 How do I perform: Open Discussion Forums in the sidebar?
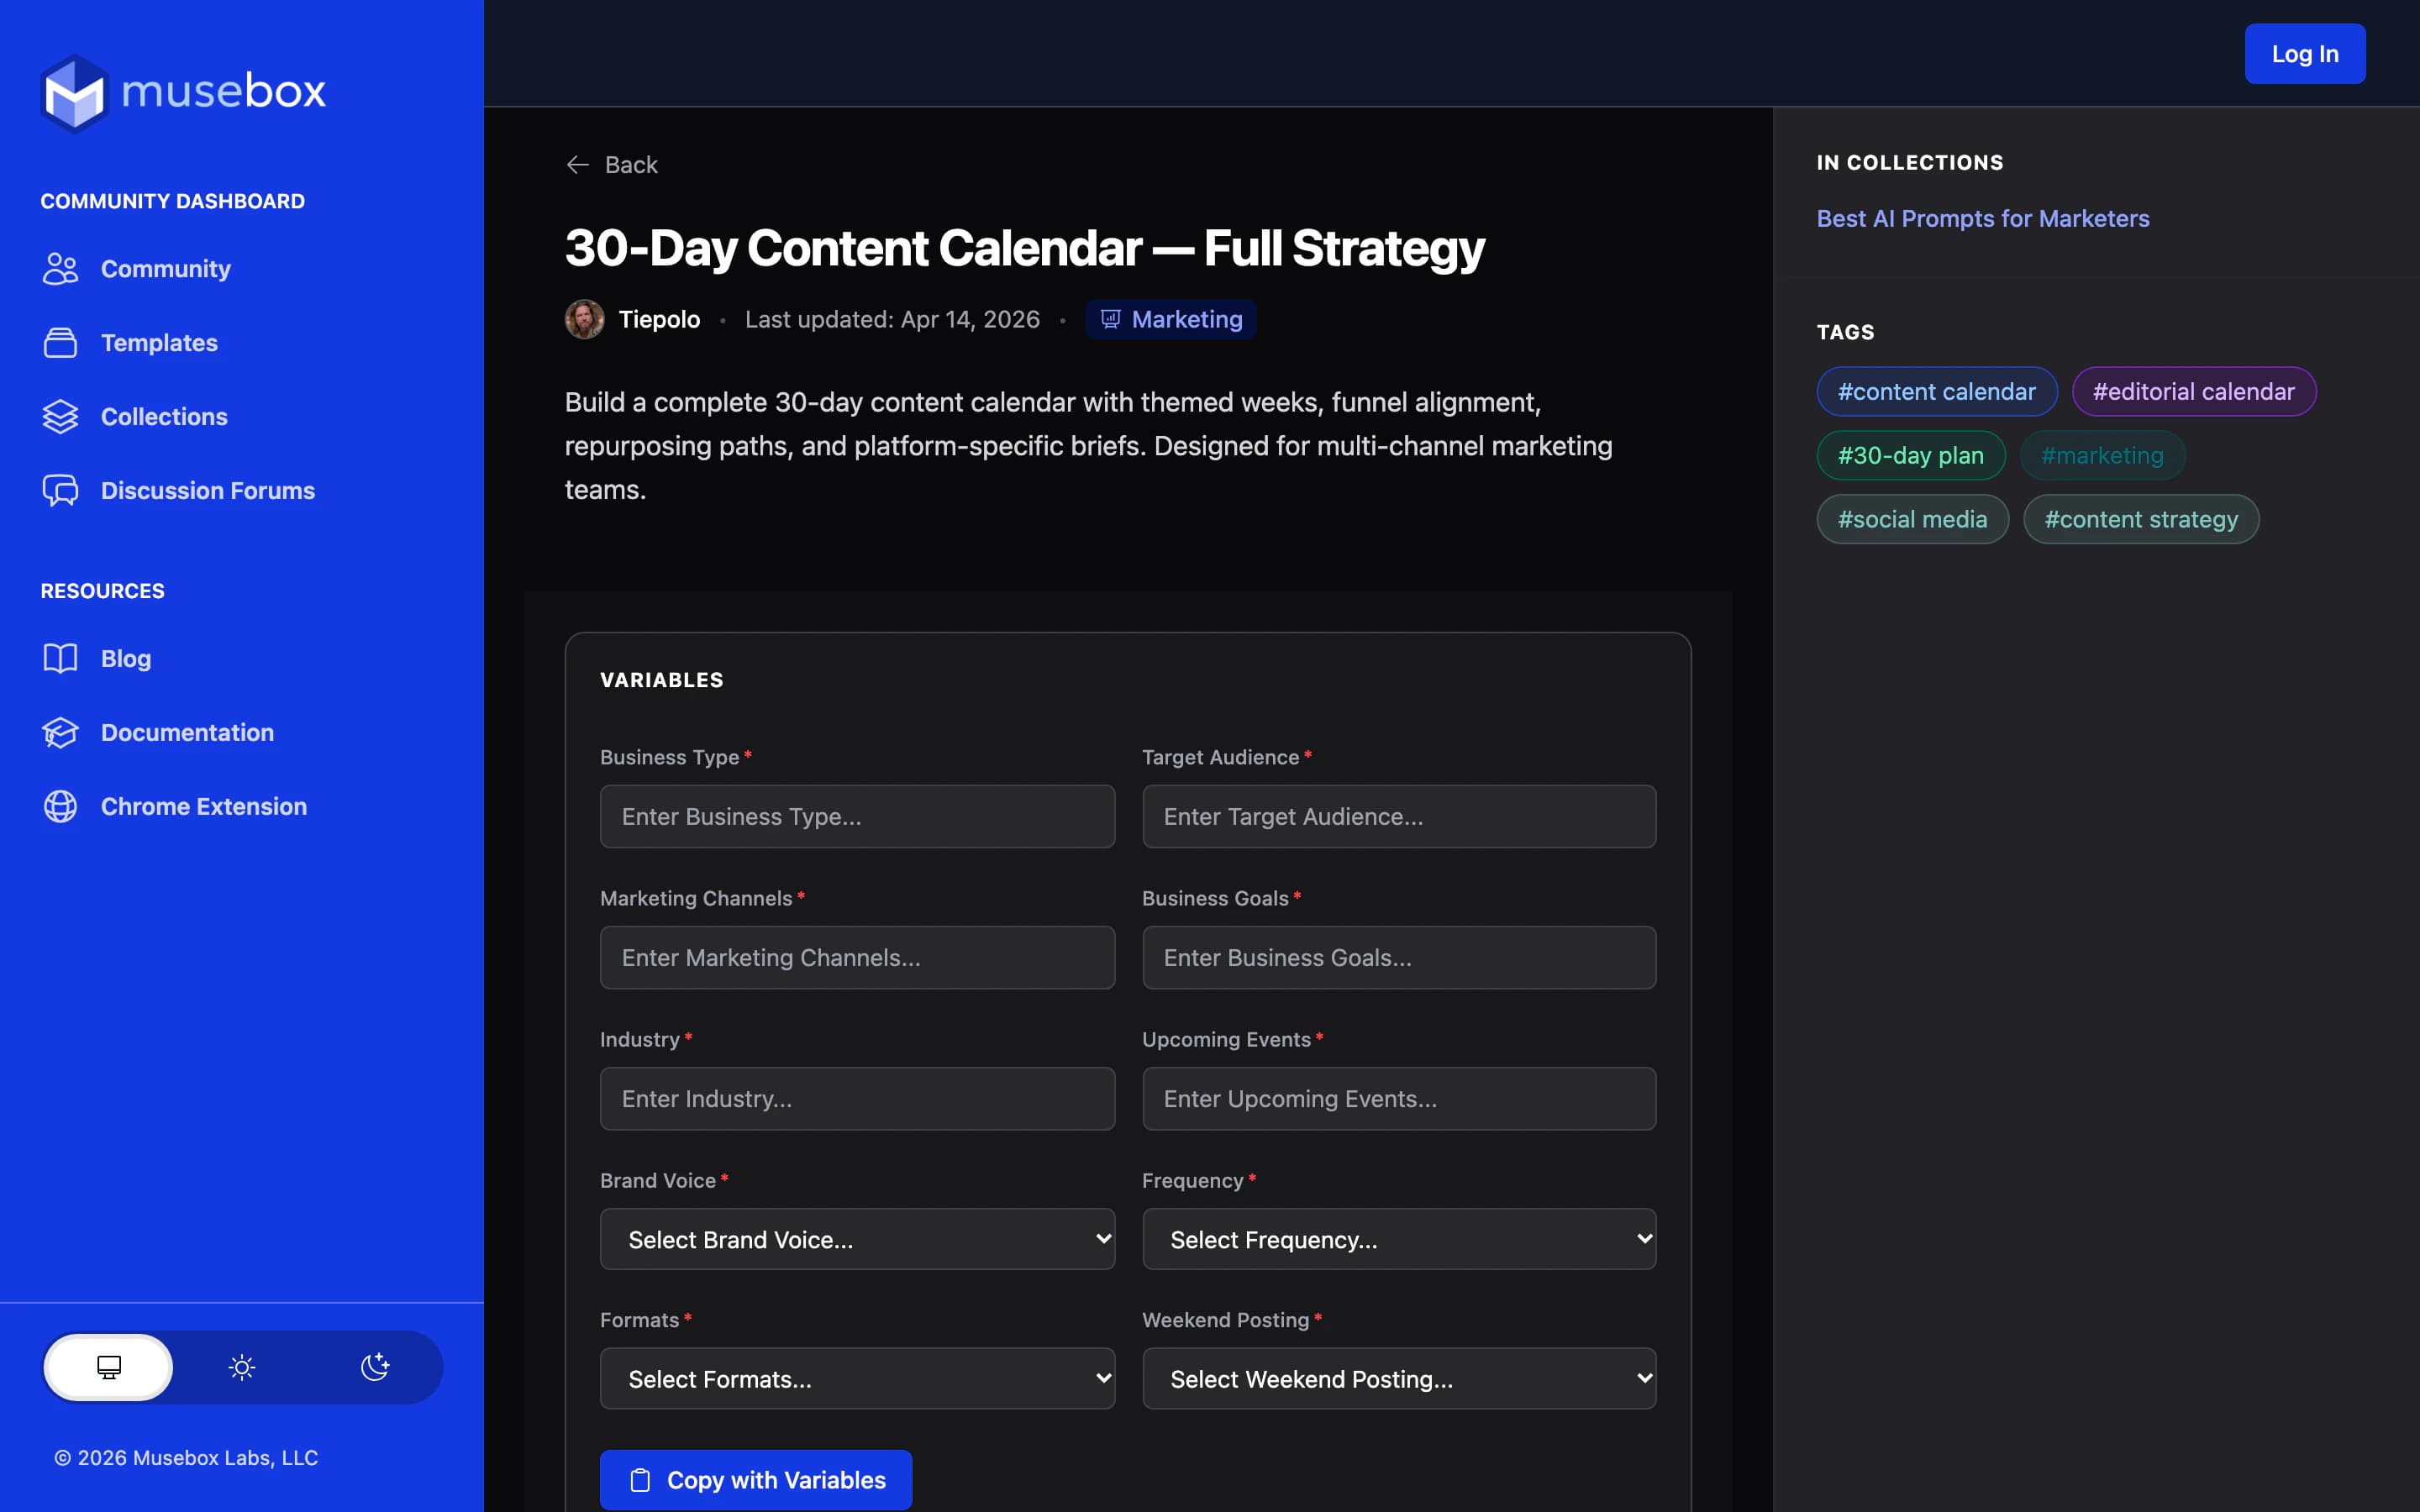tap(208, 491)
